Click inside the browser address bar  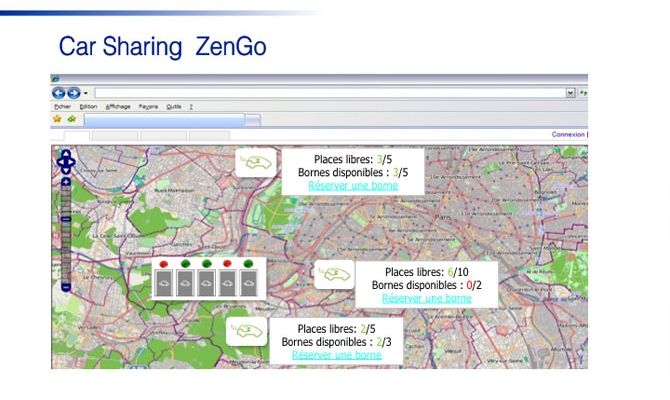[330, 93]
